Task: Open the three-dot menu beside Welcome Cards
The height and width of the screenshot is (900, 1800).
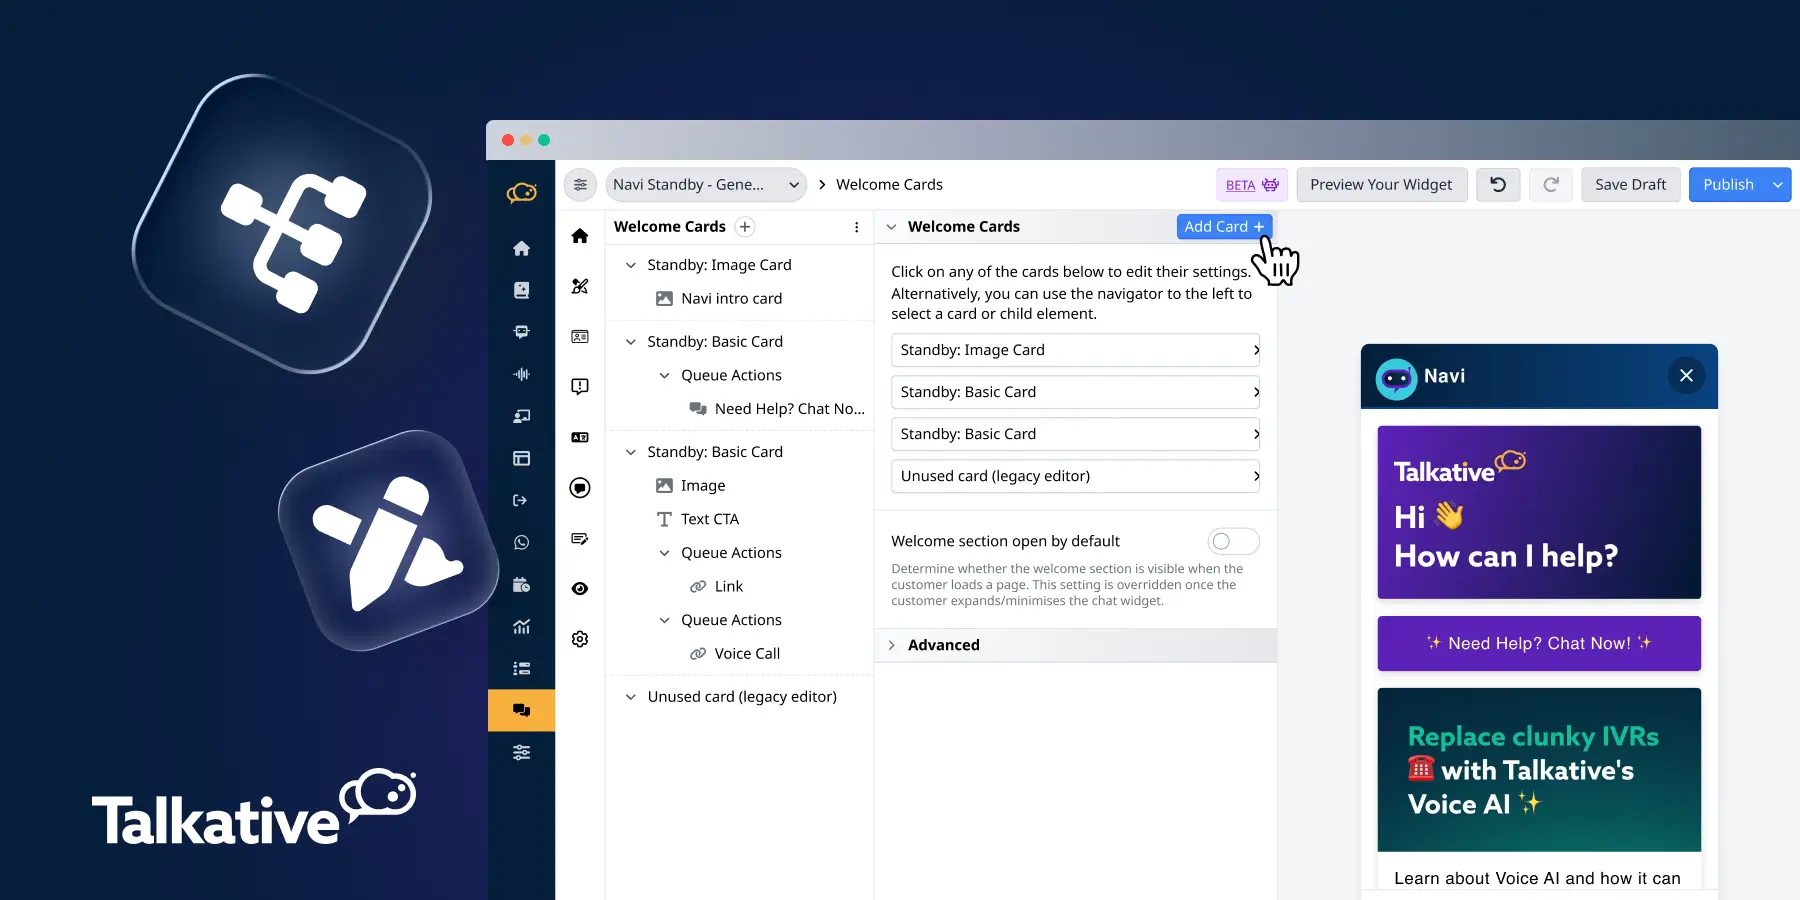Action: click(856, 227)
